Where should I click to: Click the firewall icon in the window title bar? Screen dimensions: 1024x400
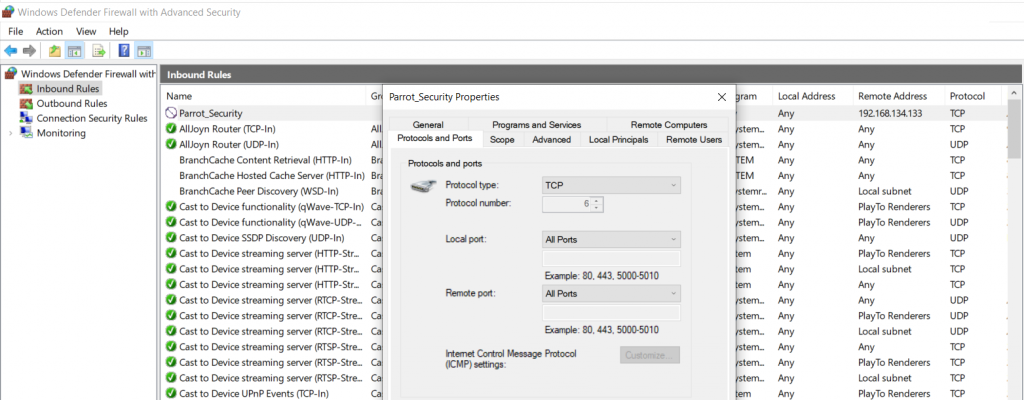pos(9,12)
